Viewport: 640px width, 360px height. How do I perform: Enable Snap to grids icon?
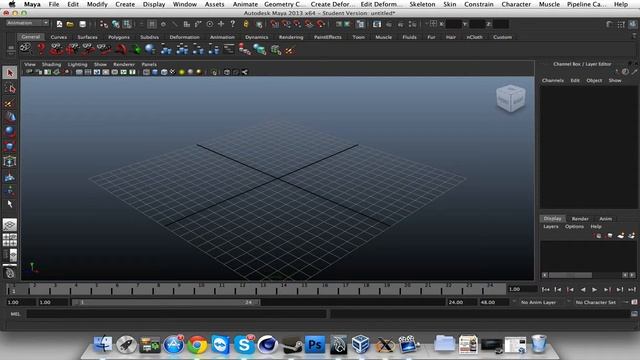click(274, 24)
